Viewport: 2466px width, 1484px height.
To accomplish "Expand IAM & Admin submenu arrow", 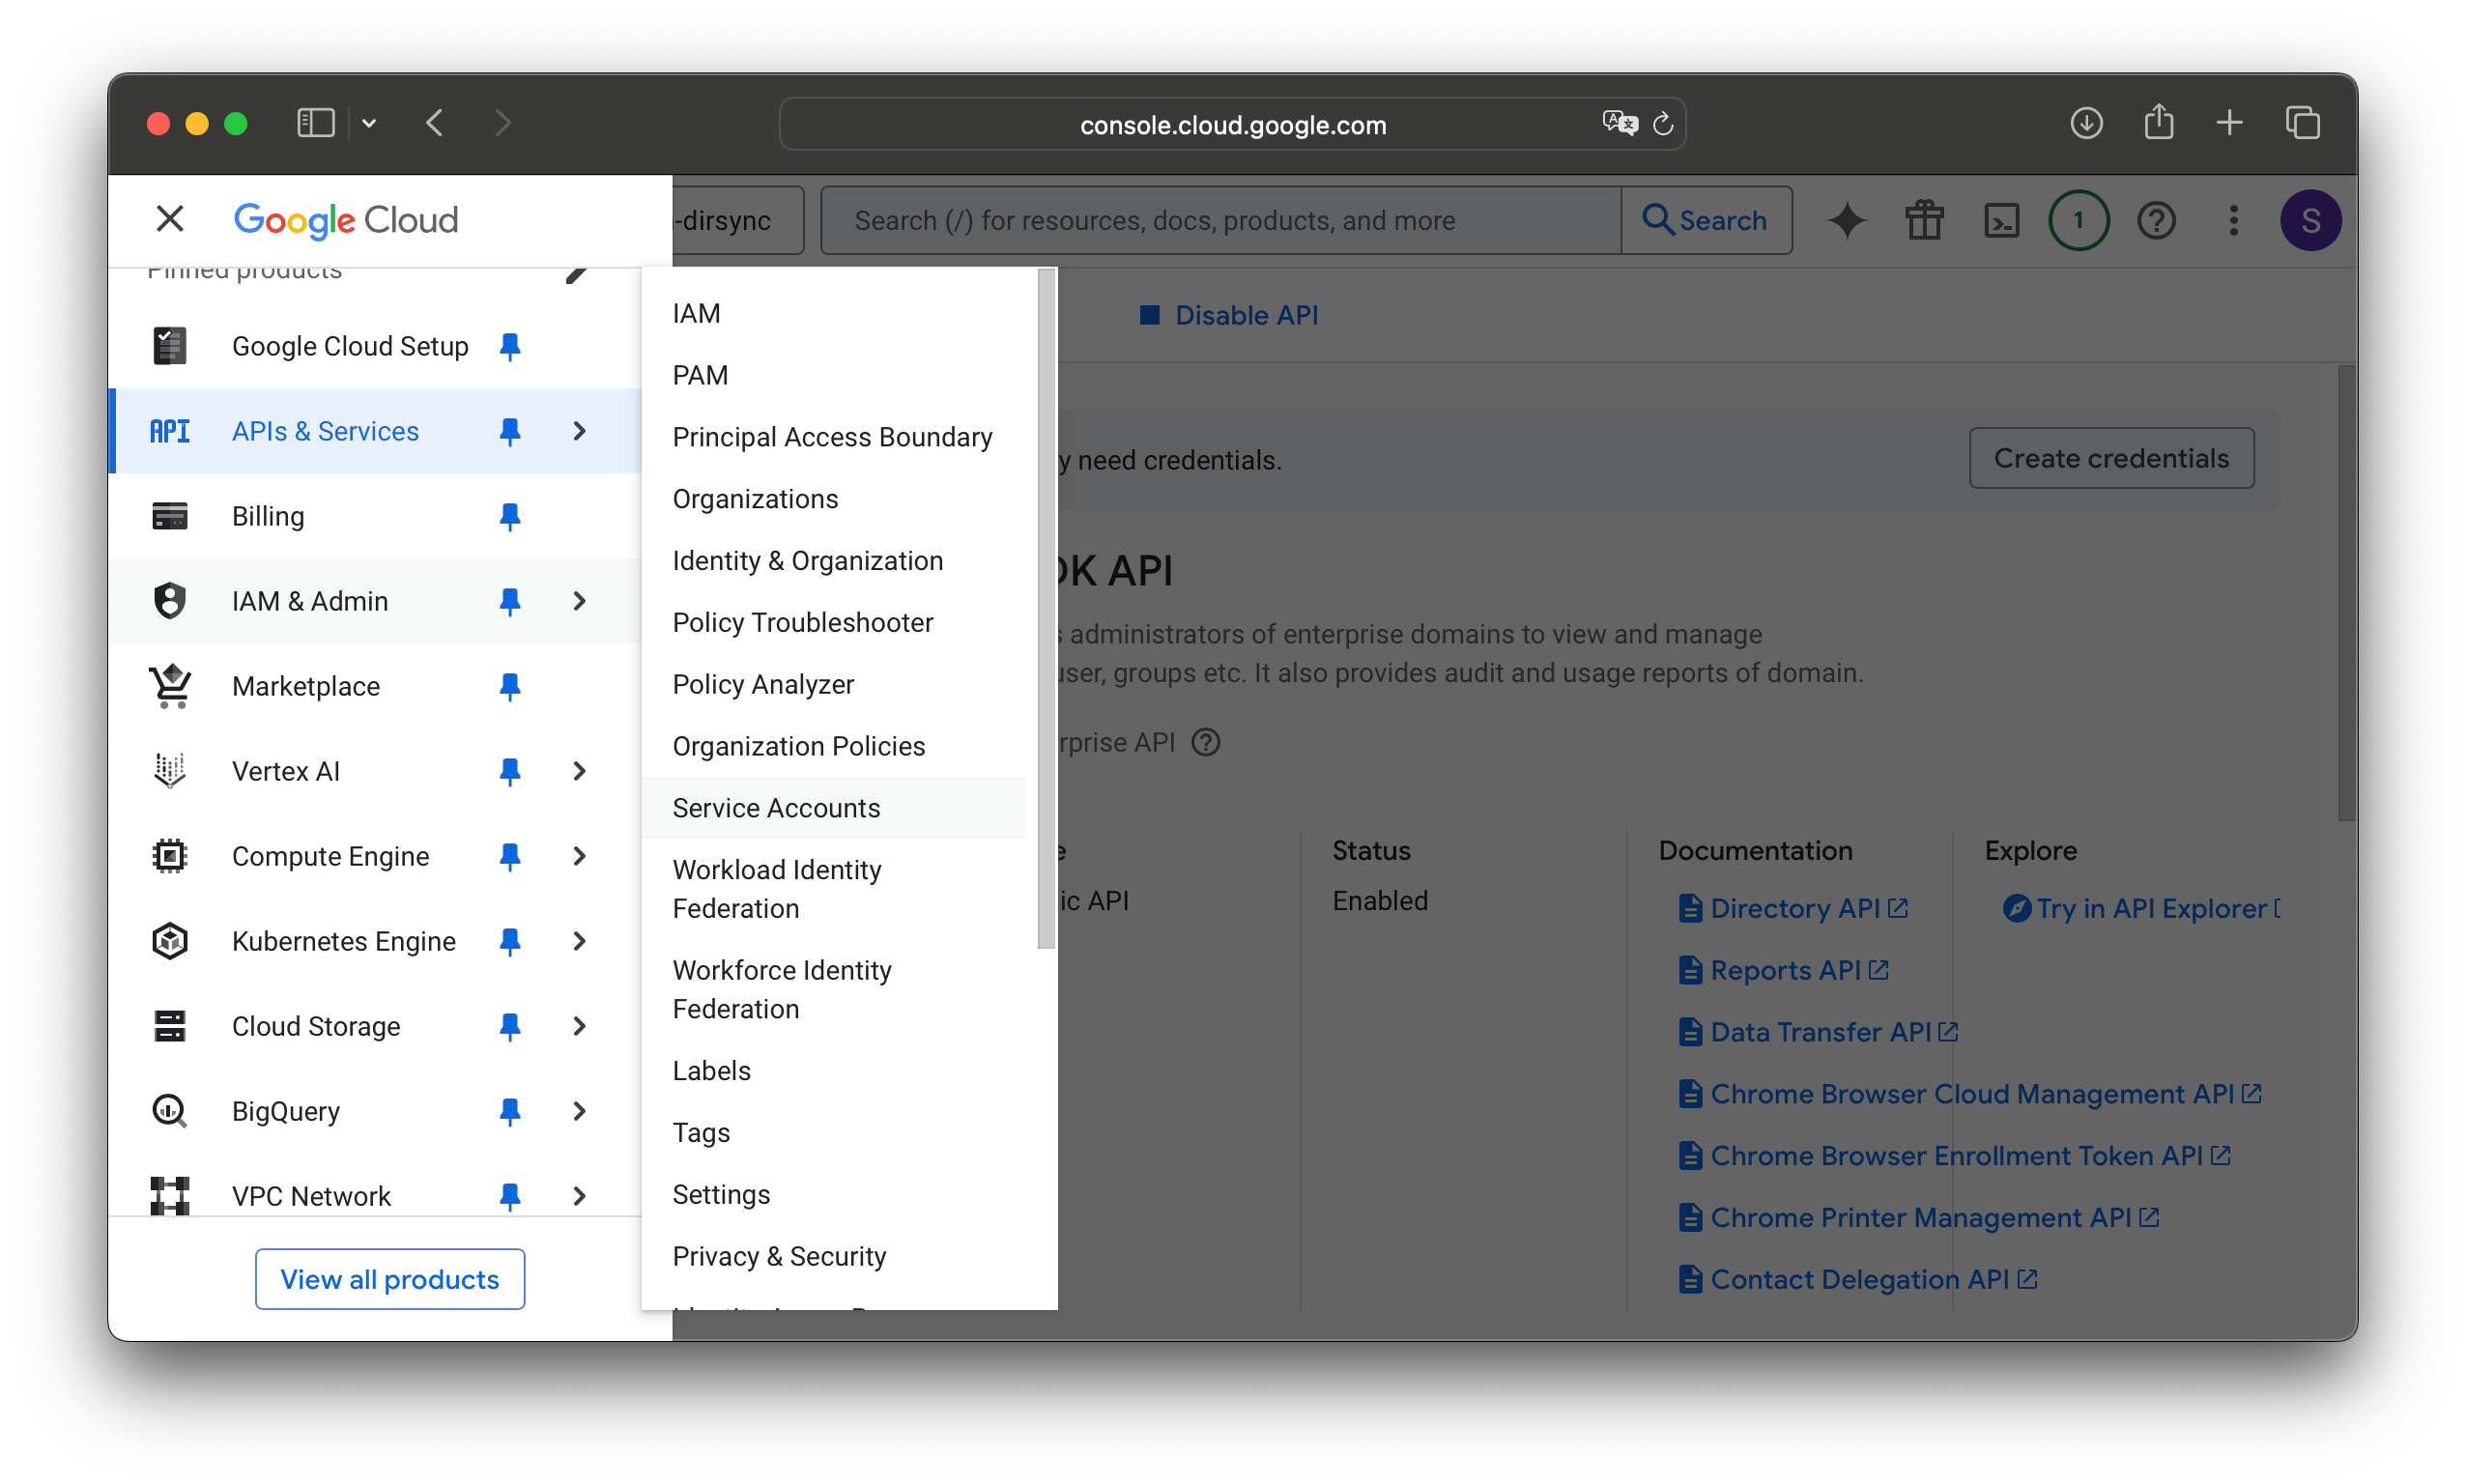I will 580,601.
